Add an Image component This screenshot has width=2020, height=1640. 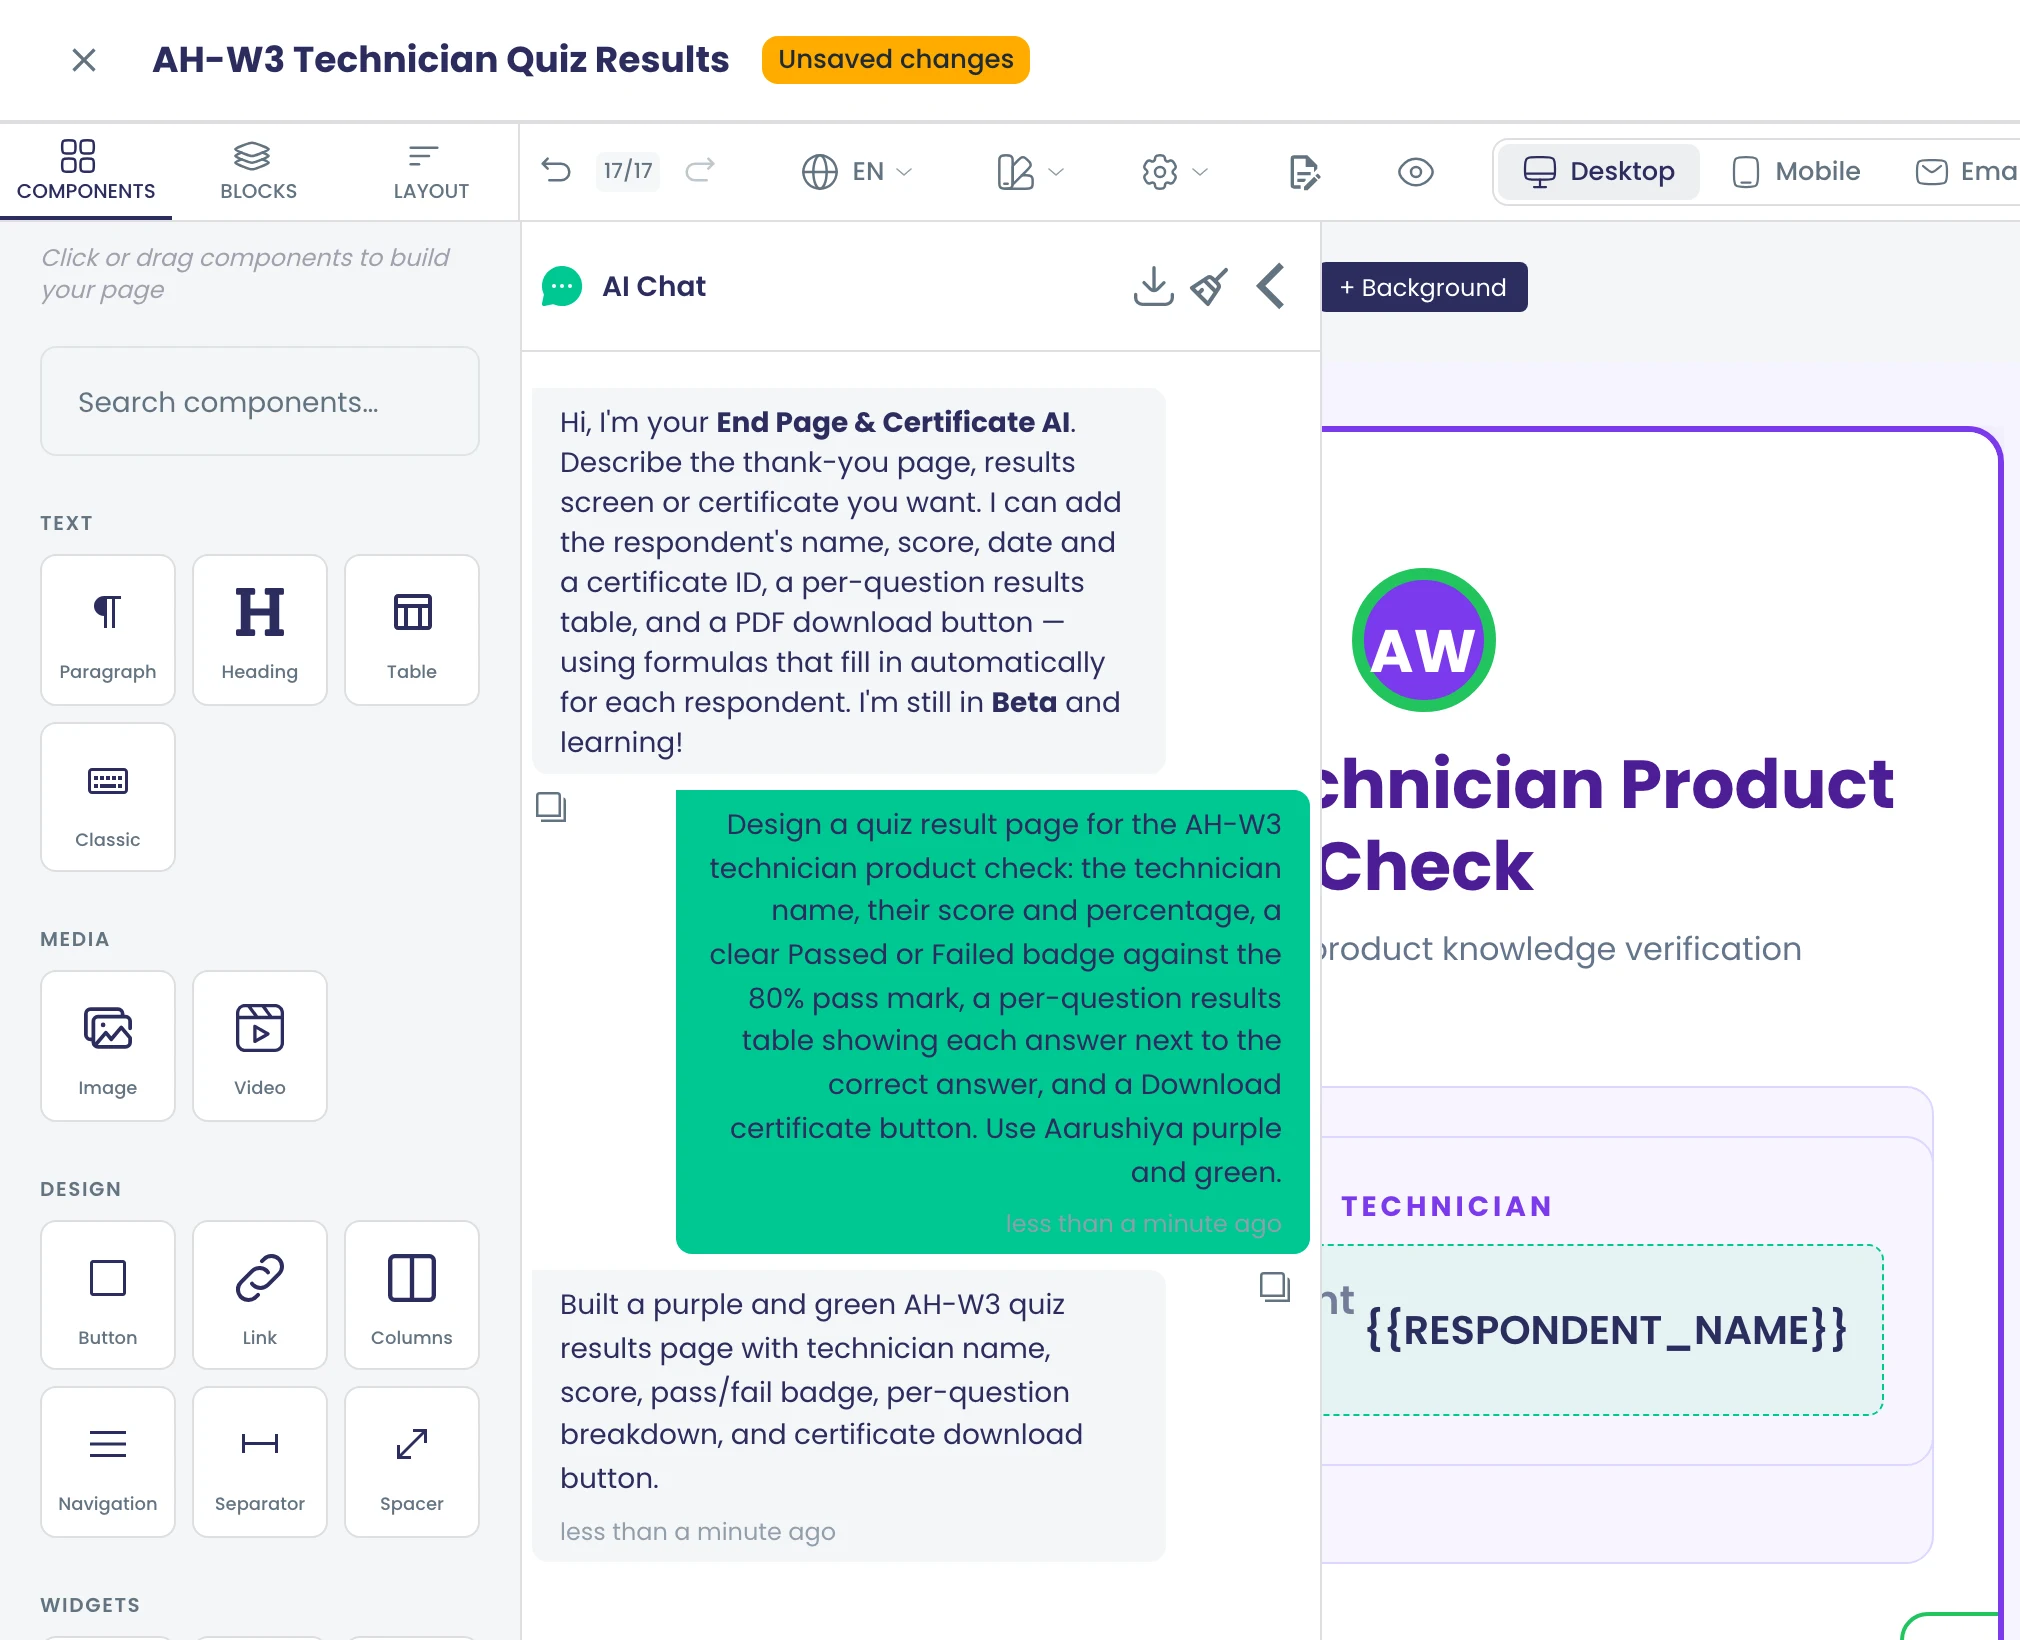pyautogui.click(x=108, y=1046)
